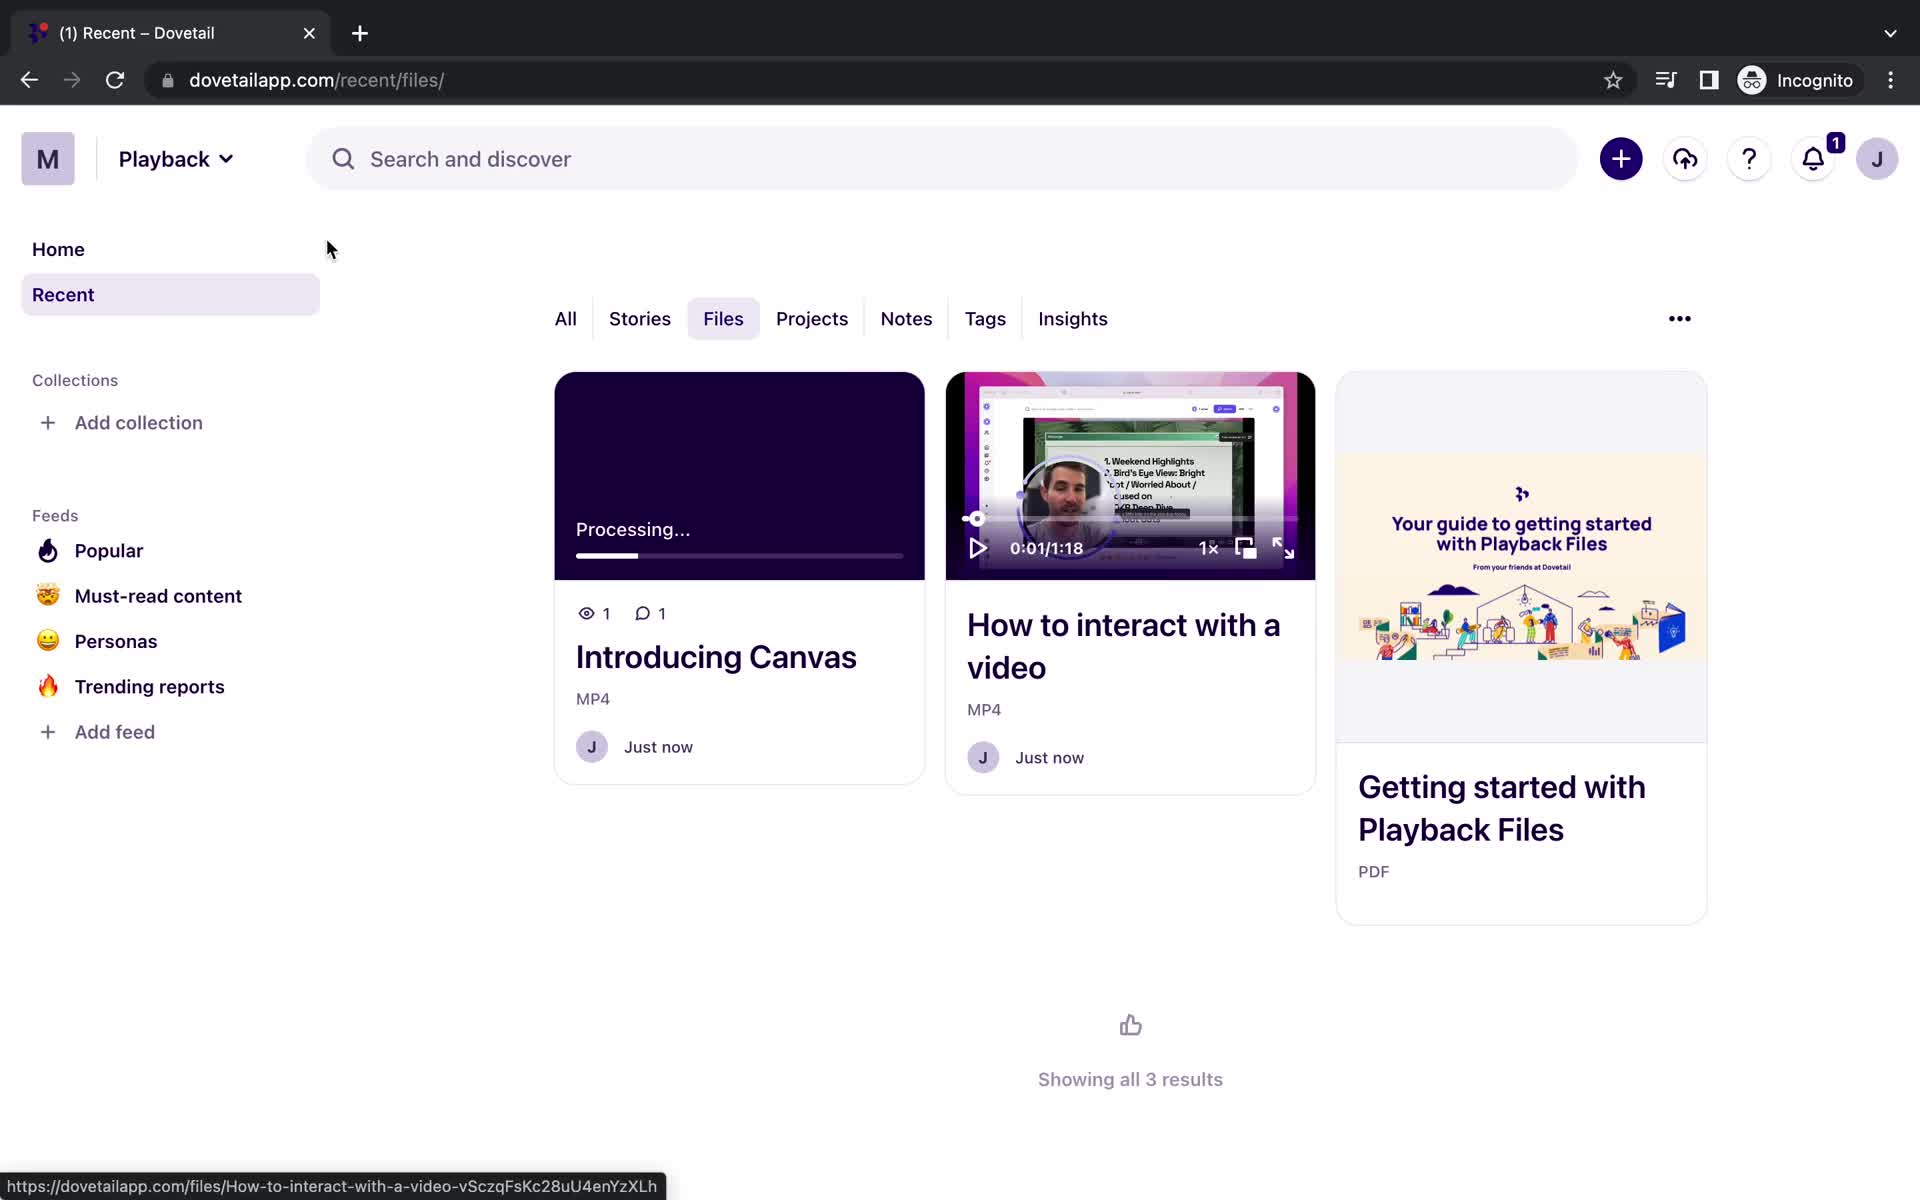Image resolution: width=1920 pixels, height=1200 pixels.
Task: Toggle the Must-read content feed
Action: point(158,594)
